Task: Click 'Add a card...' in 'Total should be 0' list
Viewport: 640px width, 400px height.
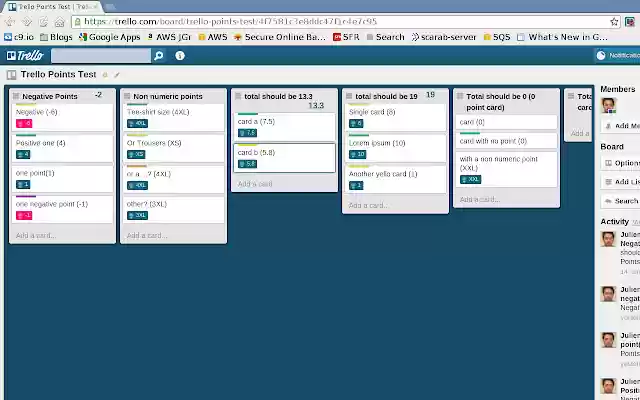Action: pos(480,199)
